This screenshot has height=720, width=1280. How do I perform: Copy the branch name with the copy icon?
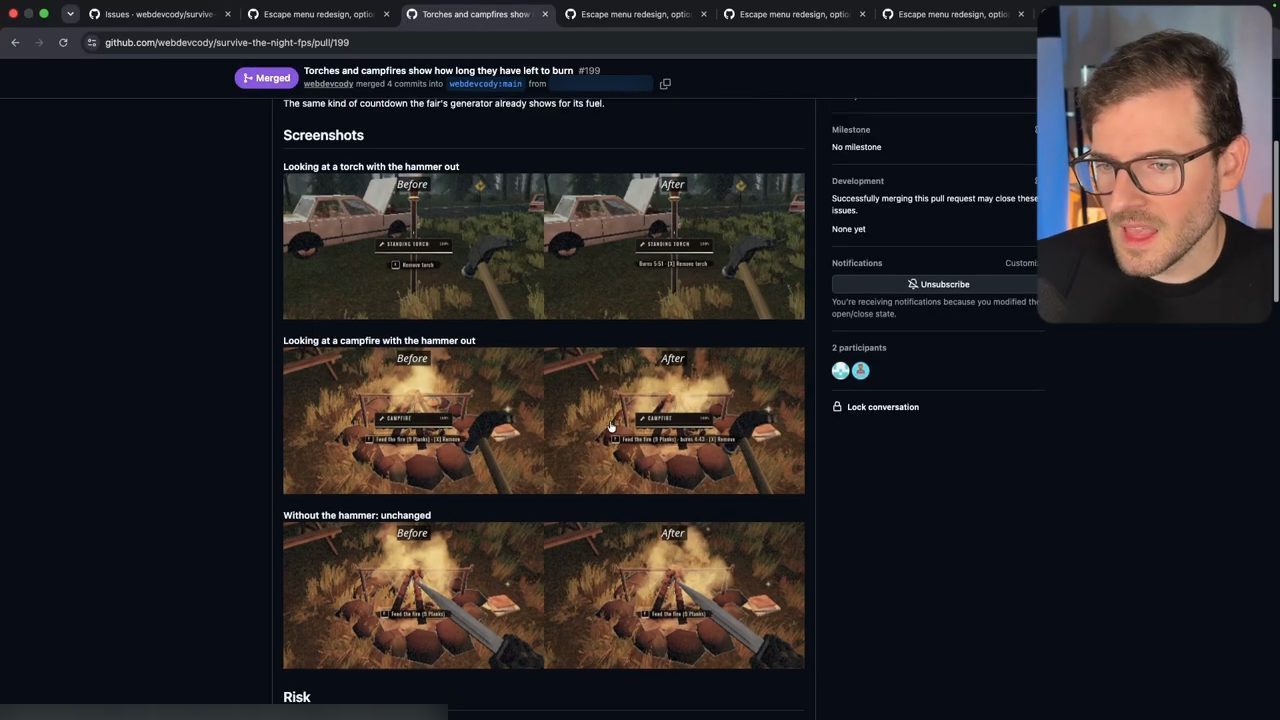click(x=665, y=84)
